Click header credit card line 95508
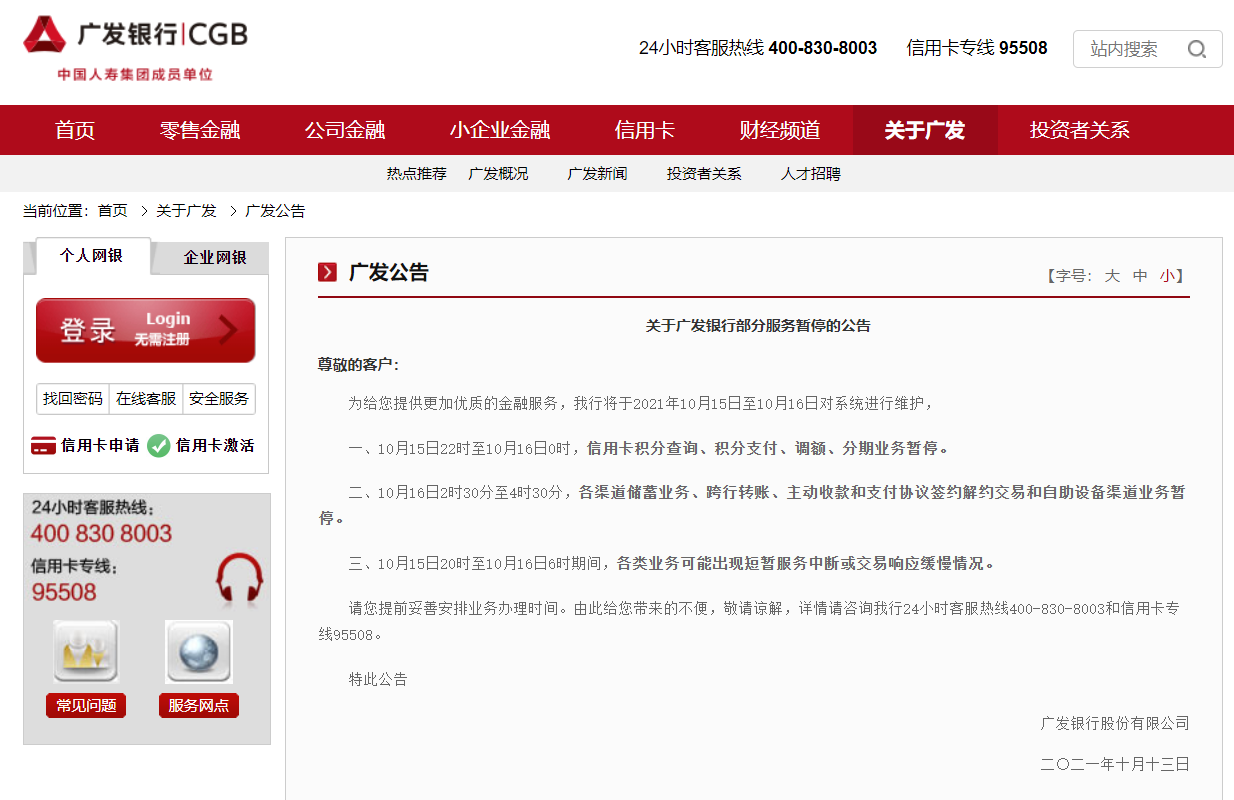Screen dimensions: 1234x800 coord(1023,48)
